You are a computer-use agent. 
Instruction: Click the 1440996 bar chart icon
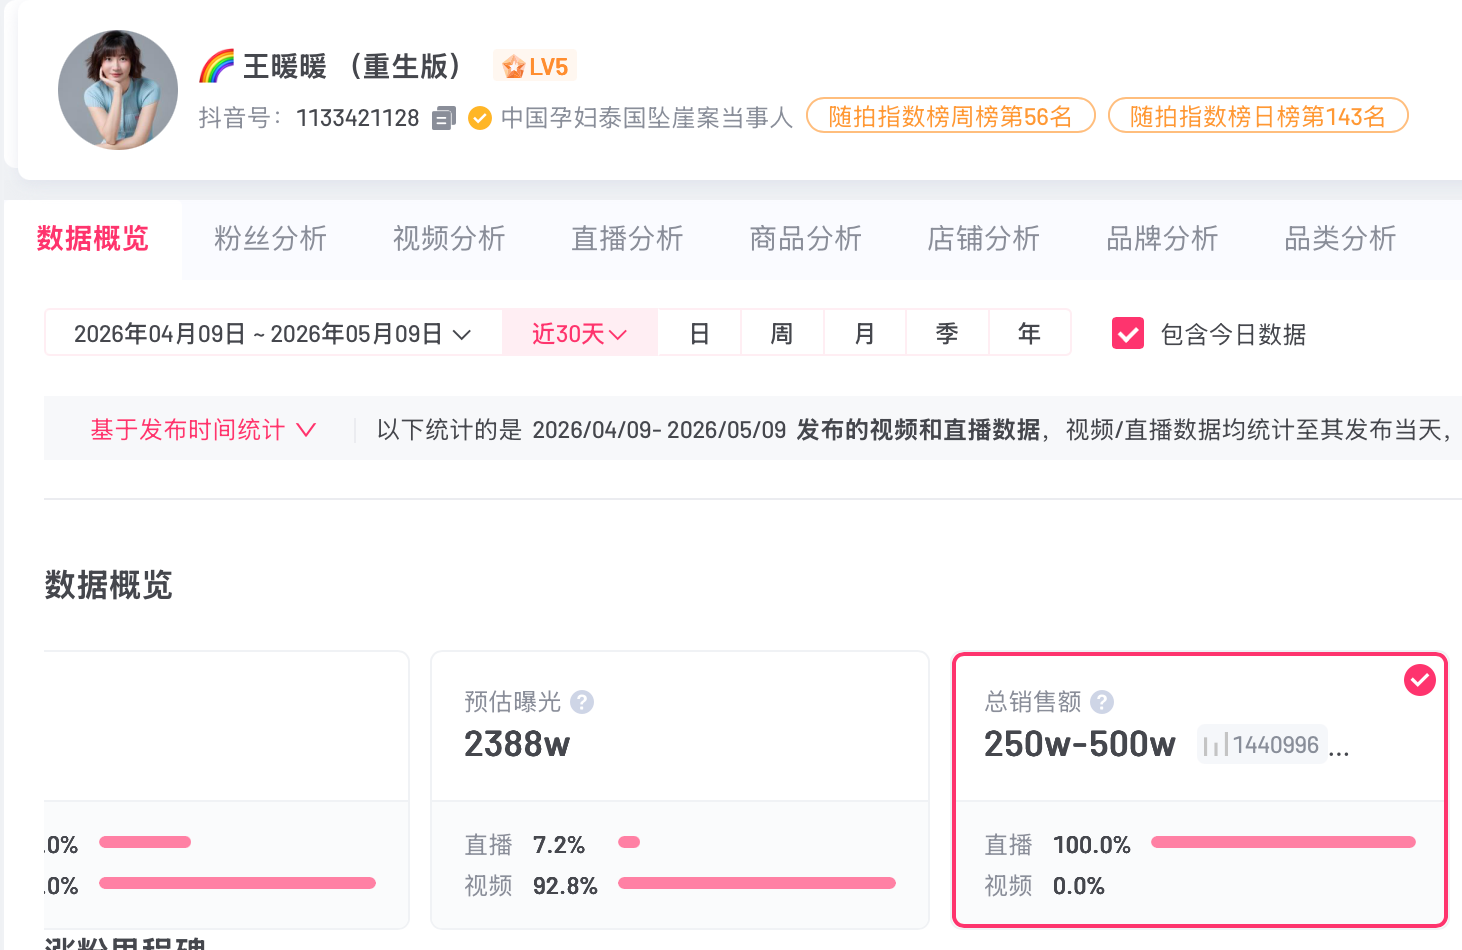[x=1215, y=745]
